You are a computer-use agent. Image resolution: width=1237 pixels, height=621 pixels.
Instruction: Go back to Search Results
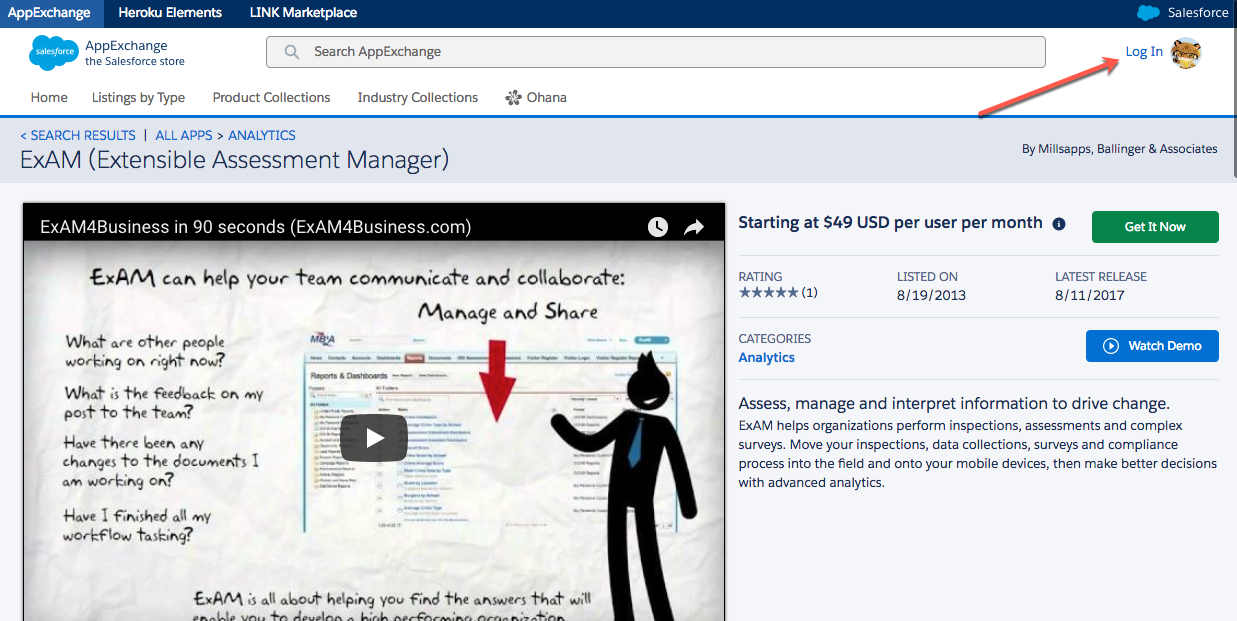click(78, 135)
